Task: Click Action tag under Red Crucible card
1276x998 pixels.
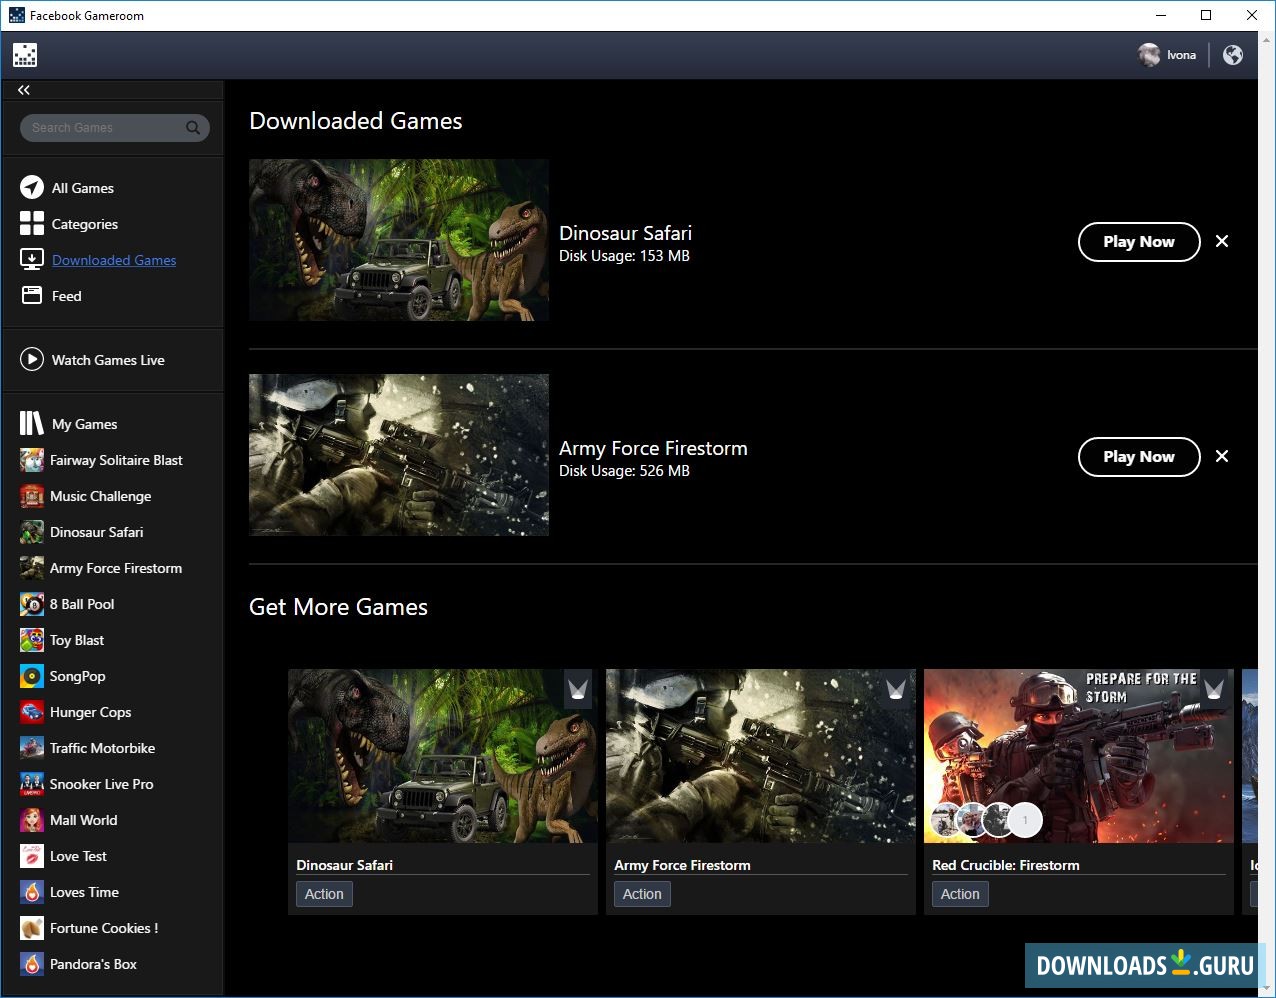Action: pyautogui.click(x=960, y=894)
